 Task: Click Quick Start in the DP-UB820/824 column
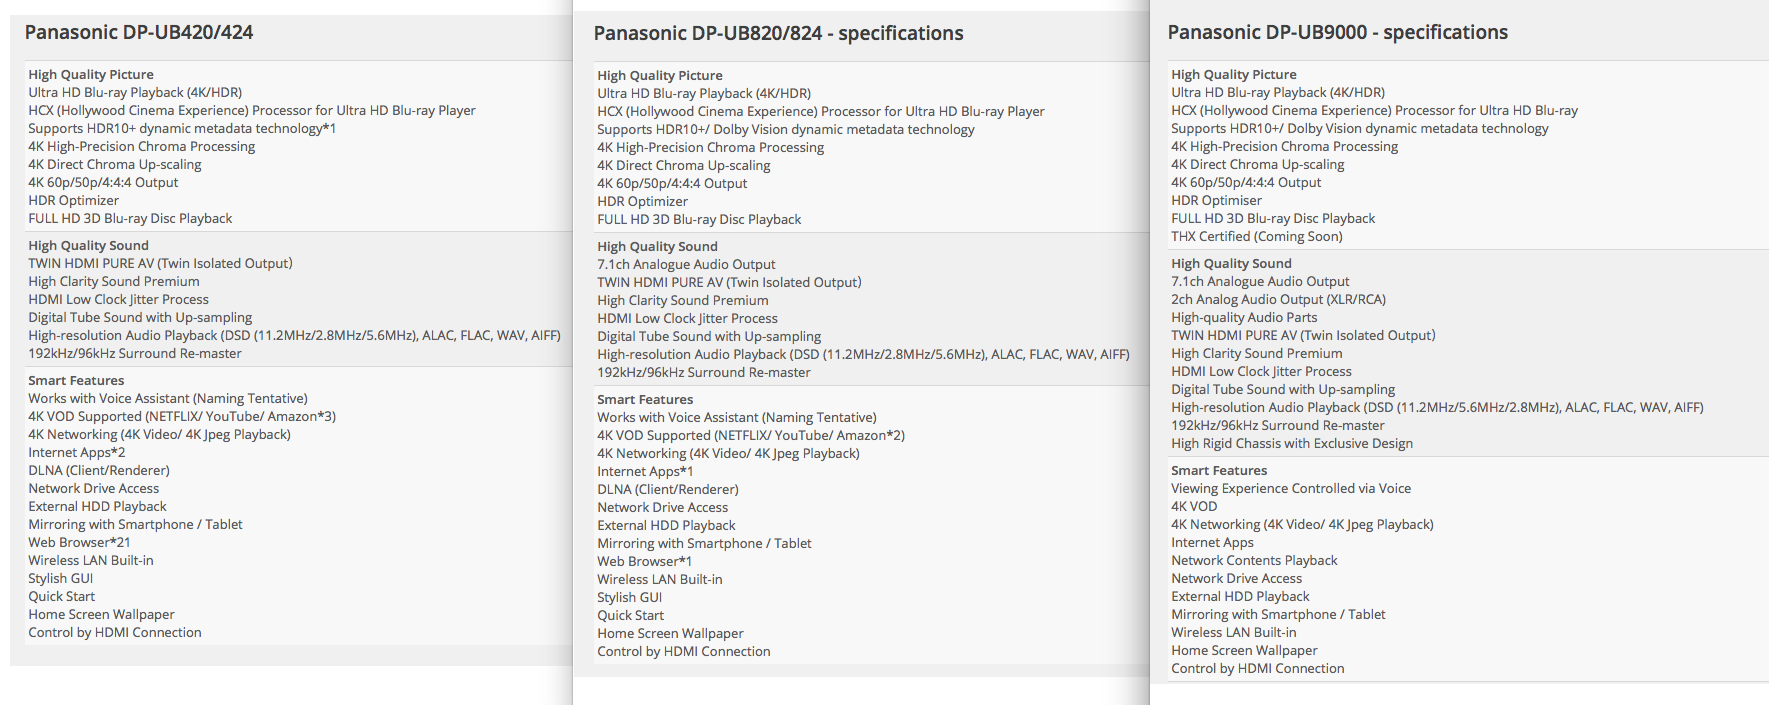pos(630,615)
